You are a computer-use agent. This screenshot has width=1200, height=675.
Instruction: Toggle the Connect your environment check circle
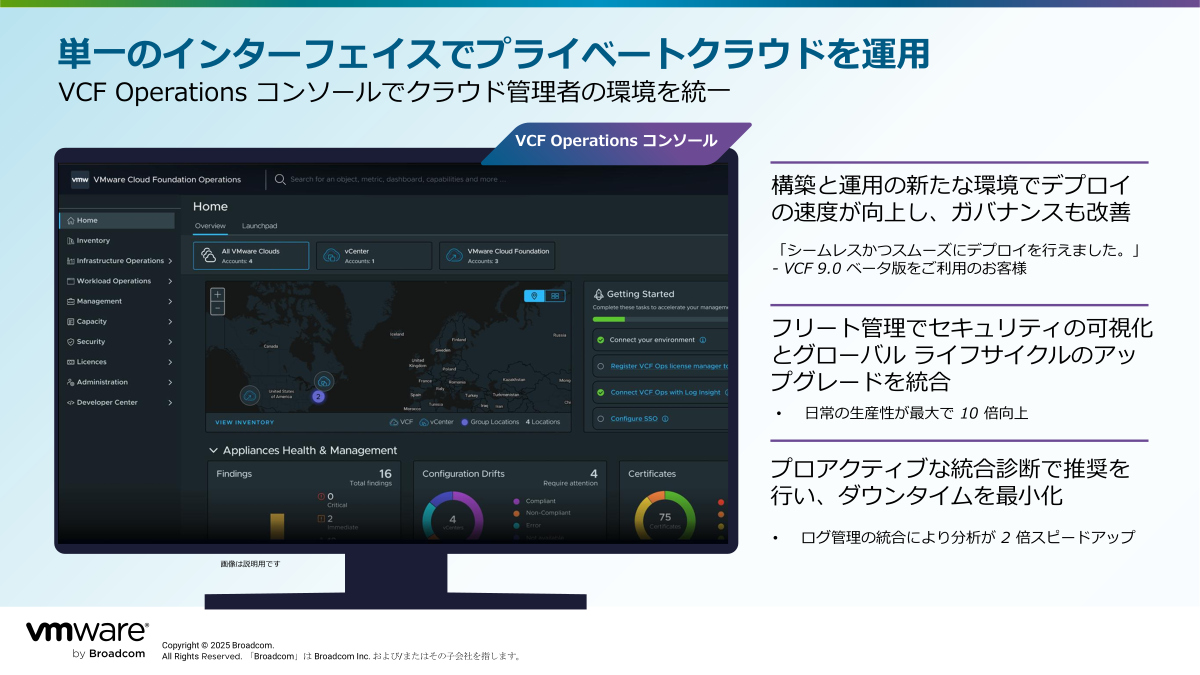click(x=600, y=340)
